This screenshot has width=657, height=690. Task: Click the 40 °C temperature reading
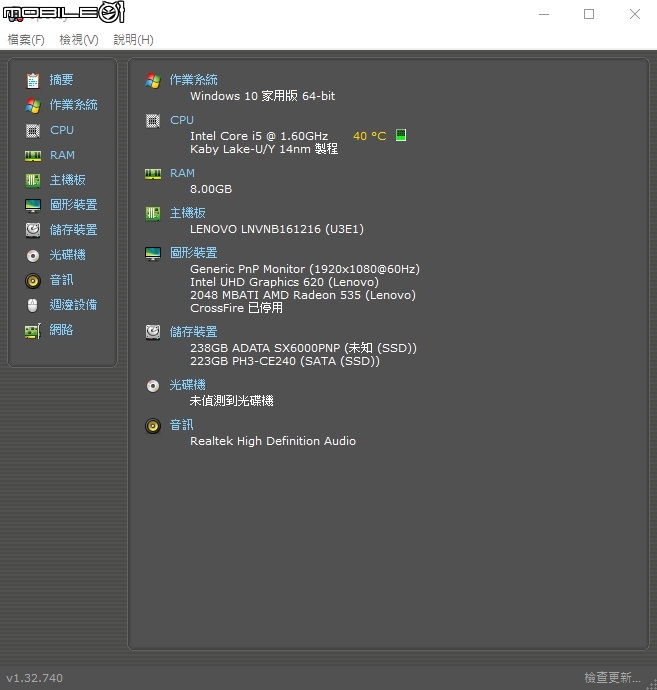pyautogui.click(x=370, y=136)
